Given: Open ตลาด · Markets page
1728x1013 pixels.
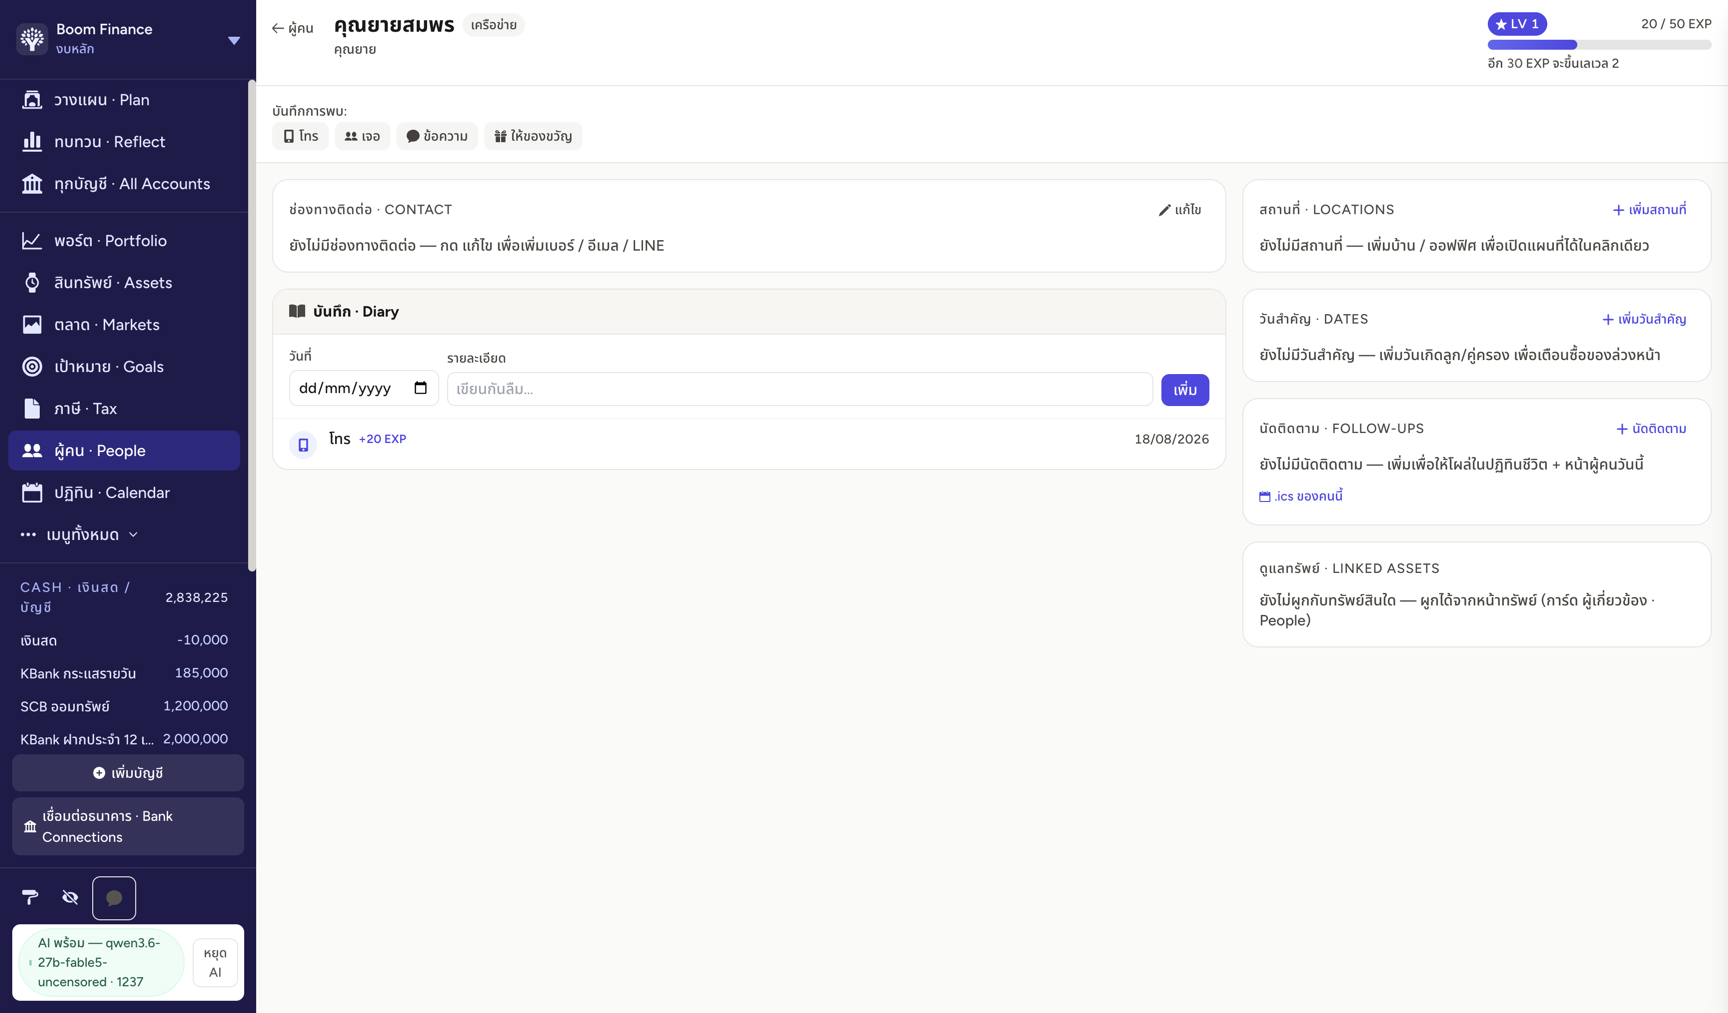Looking at the screenshot, I should [x=124, y=325].
